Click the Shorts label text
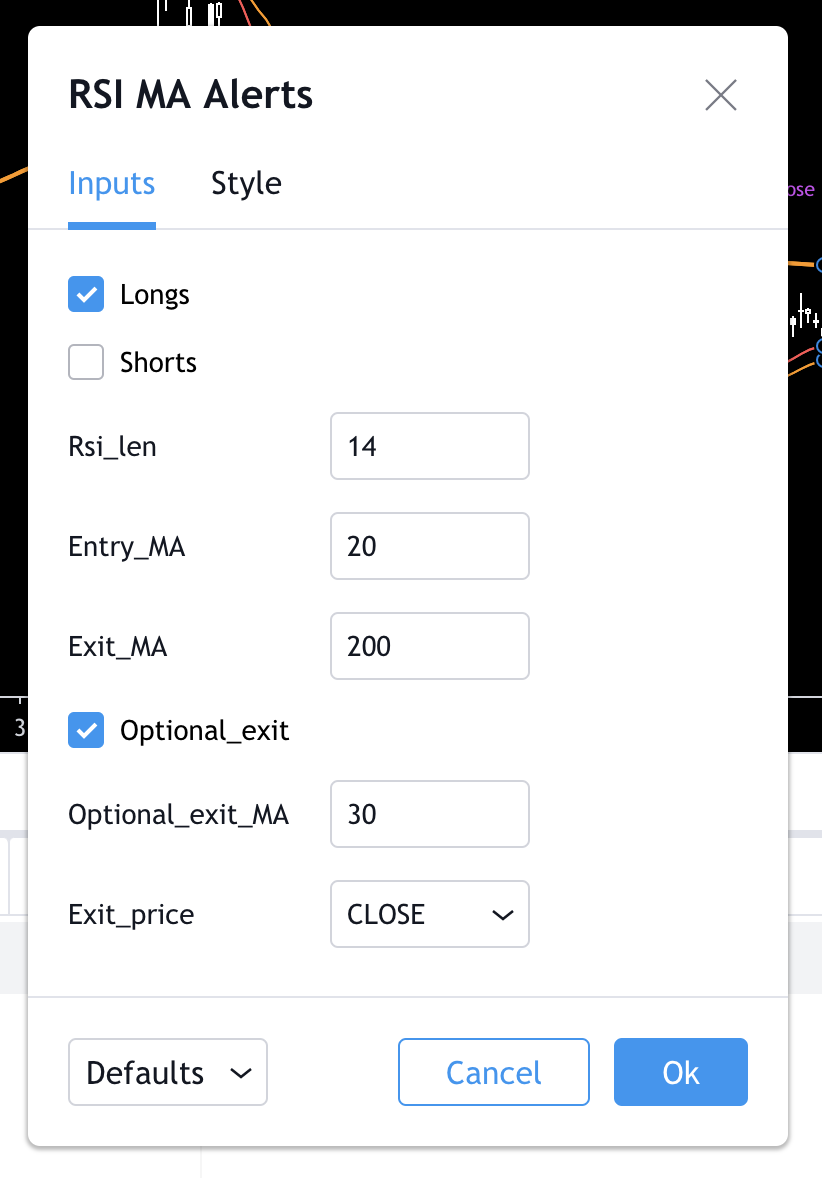The height and width of the screenshot is (1178, 822). coord(158,362)
